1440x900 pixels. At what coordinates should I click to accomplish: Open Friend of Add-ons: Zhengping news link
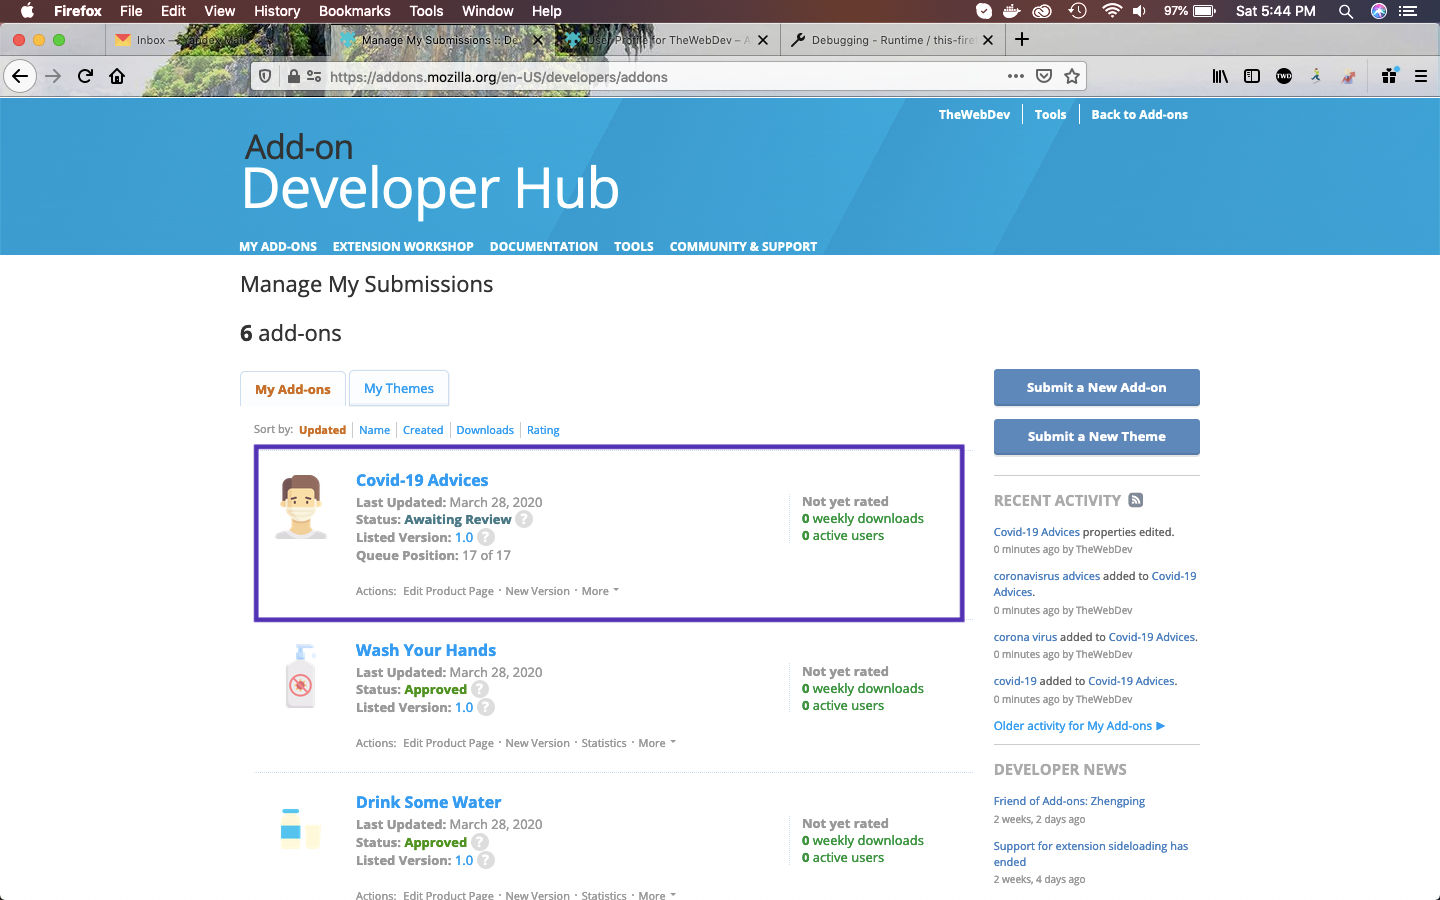(x=1069, y=801)
